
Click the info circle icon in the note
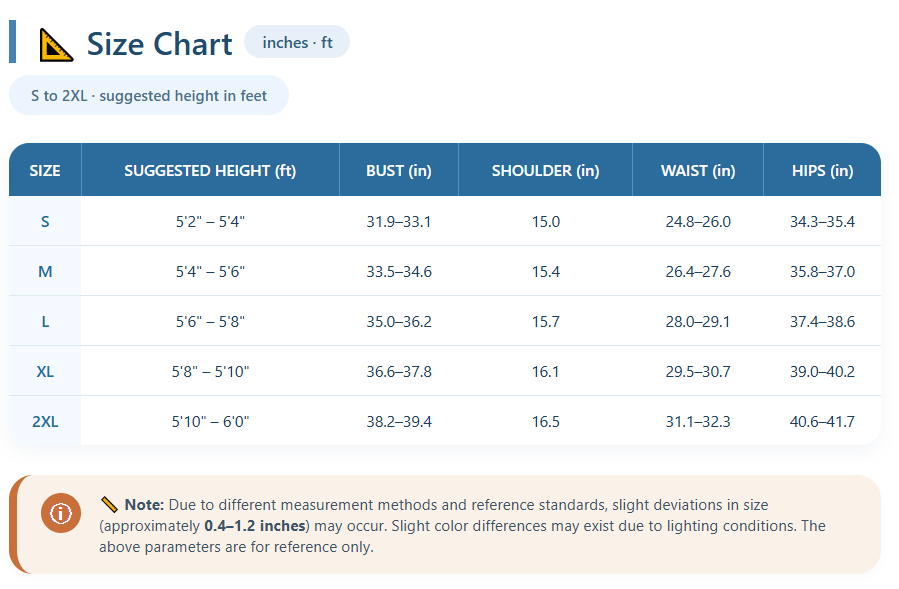61,513
